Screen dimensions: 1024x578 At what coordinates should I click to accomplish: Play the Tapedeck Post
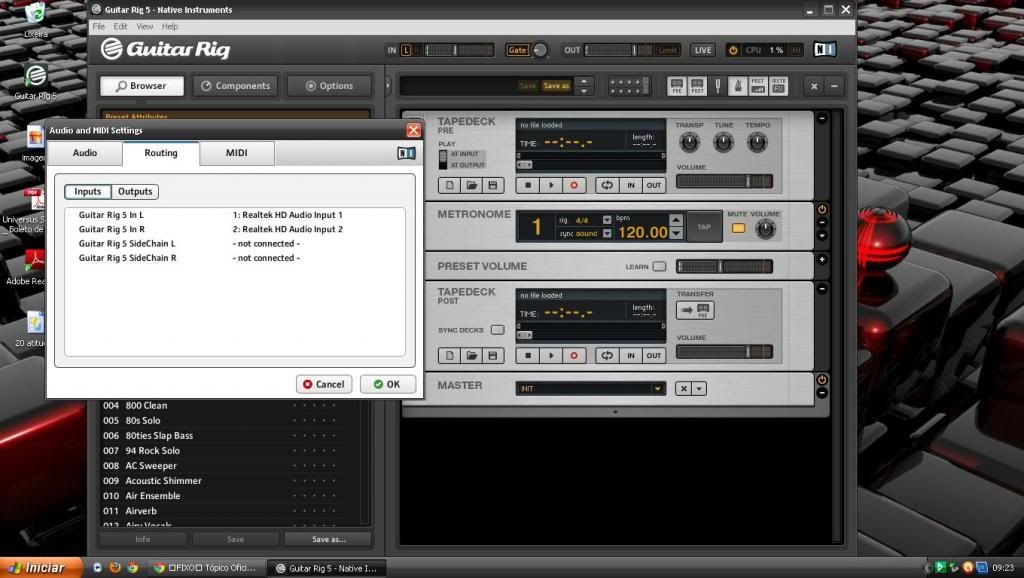[551, 356]
